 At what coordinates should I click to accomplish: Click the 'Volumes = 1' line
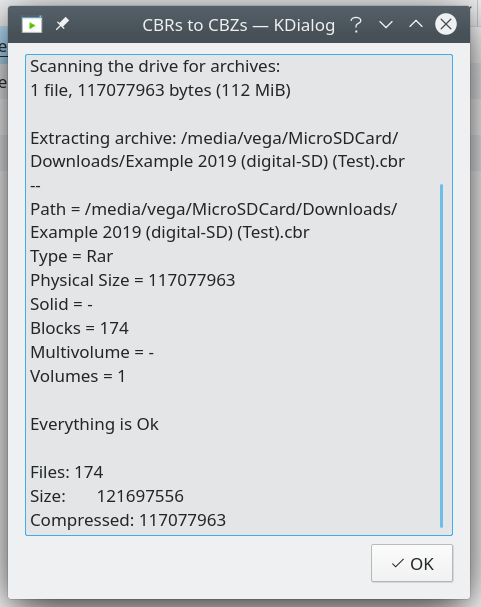point(78,376)
